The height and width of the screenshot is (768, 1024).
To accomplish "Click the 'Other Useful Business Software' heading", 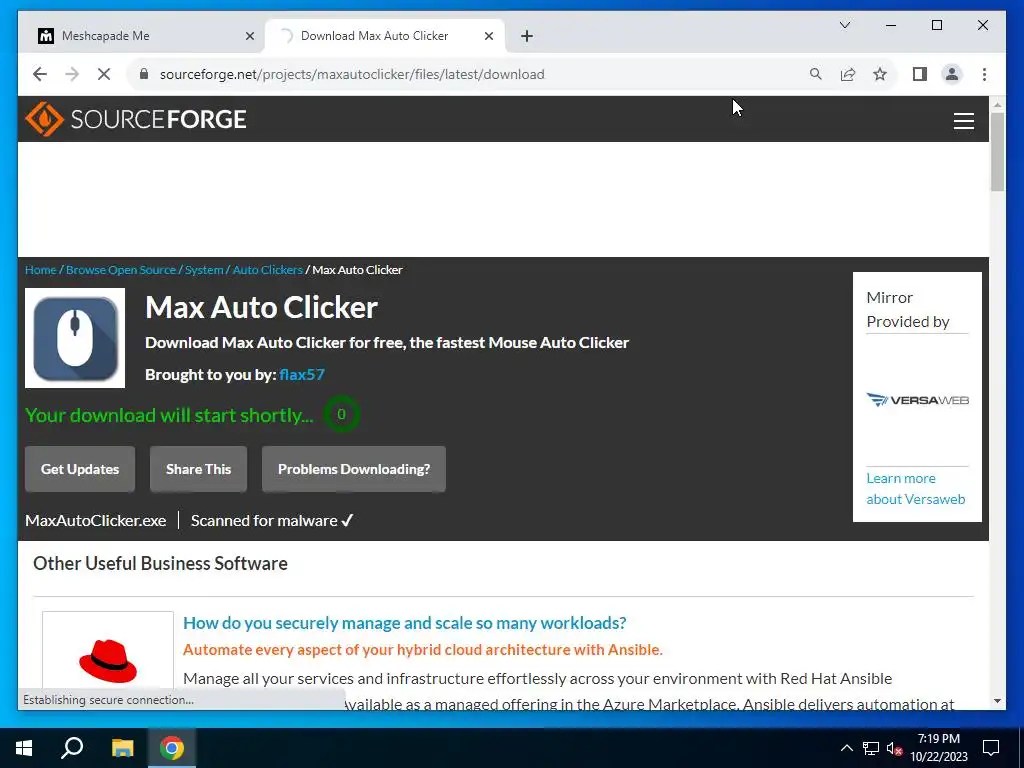I will [160, 564].
